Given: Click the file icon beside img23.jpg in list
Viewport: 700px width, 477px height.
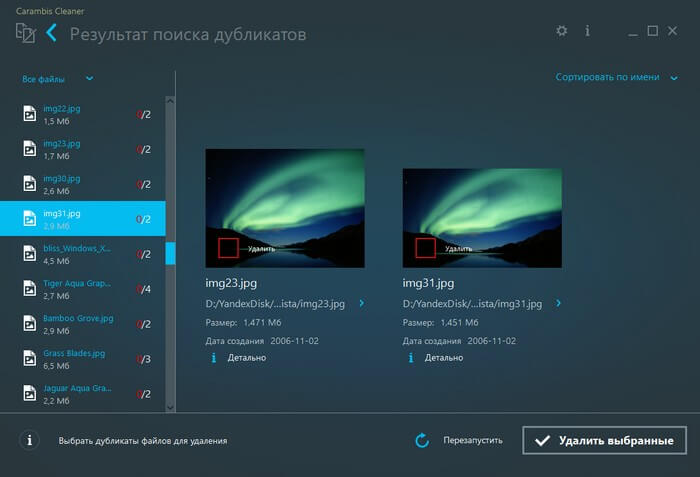Looking at the screenshot, I should (29, 149).
